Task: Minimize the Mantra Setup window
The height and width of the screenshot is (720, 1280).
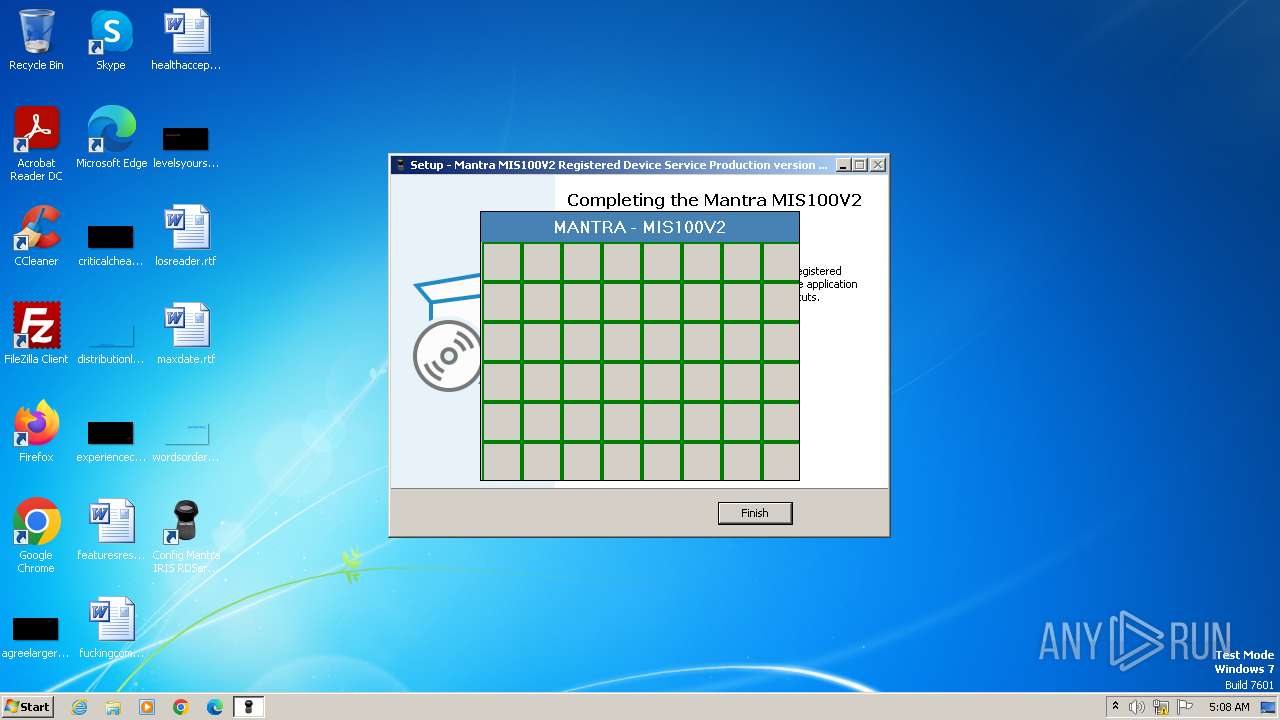Action: 843,165
